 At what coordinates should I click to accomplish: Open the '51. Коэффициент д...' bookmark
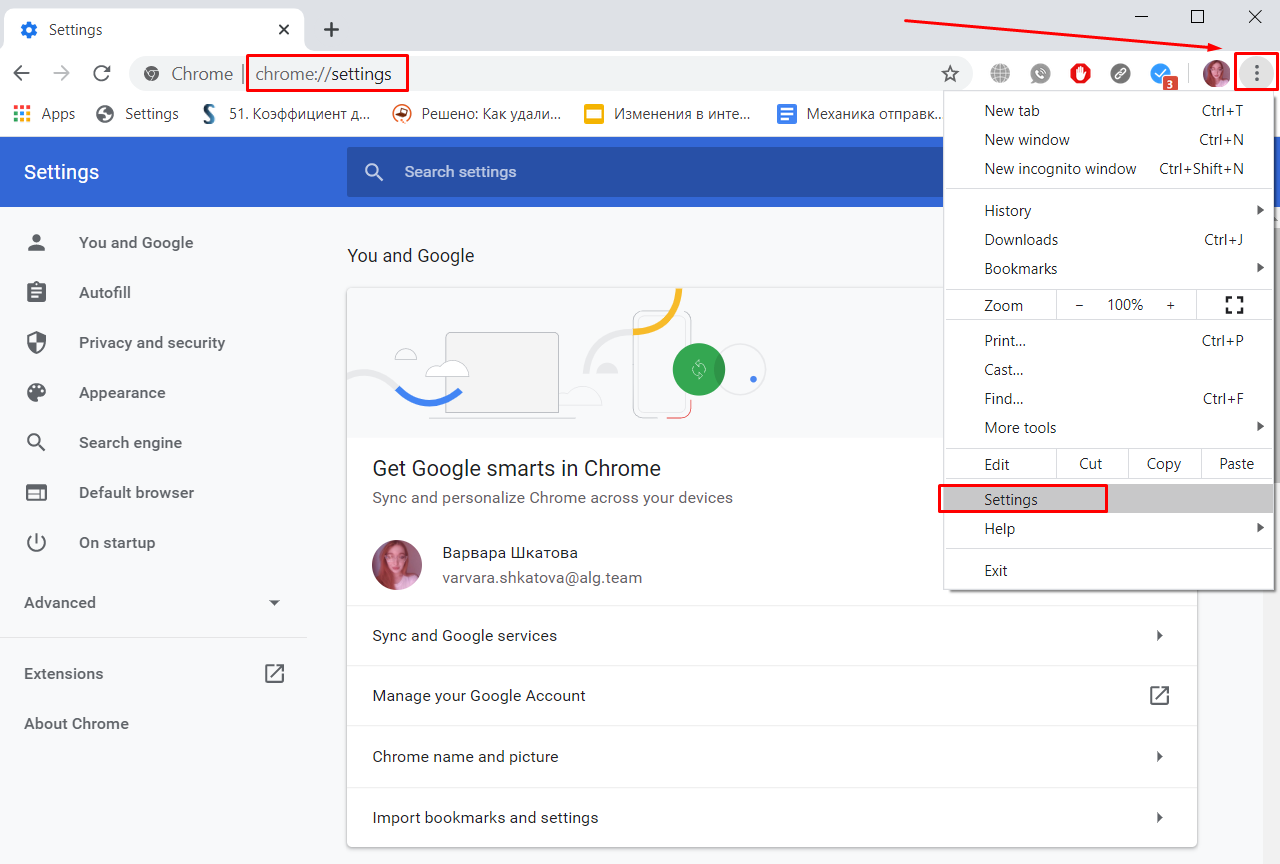(284, 114)
